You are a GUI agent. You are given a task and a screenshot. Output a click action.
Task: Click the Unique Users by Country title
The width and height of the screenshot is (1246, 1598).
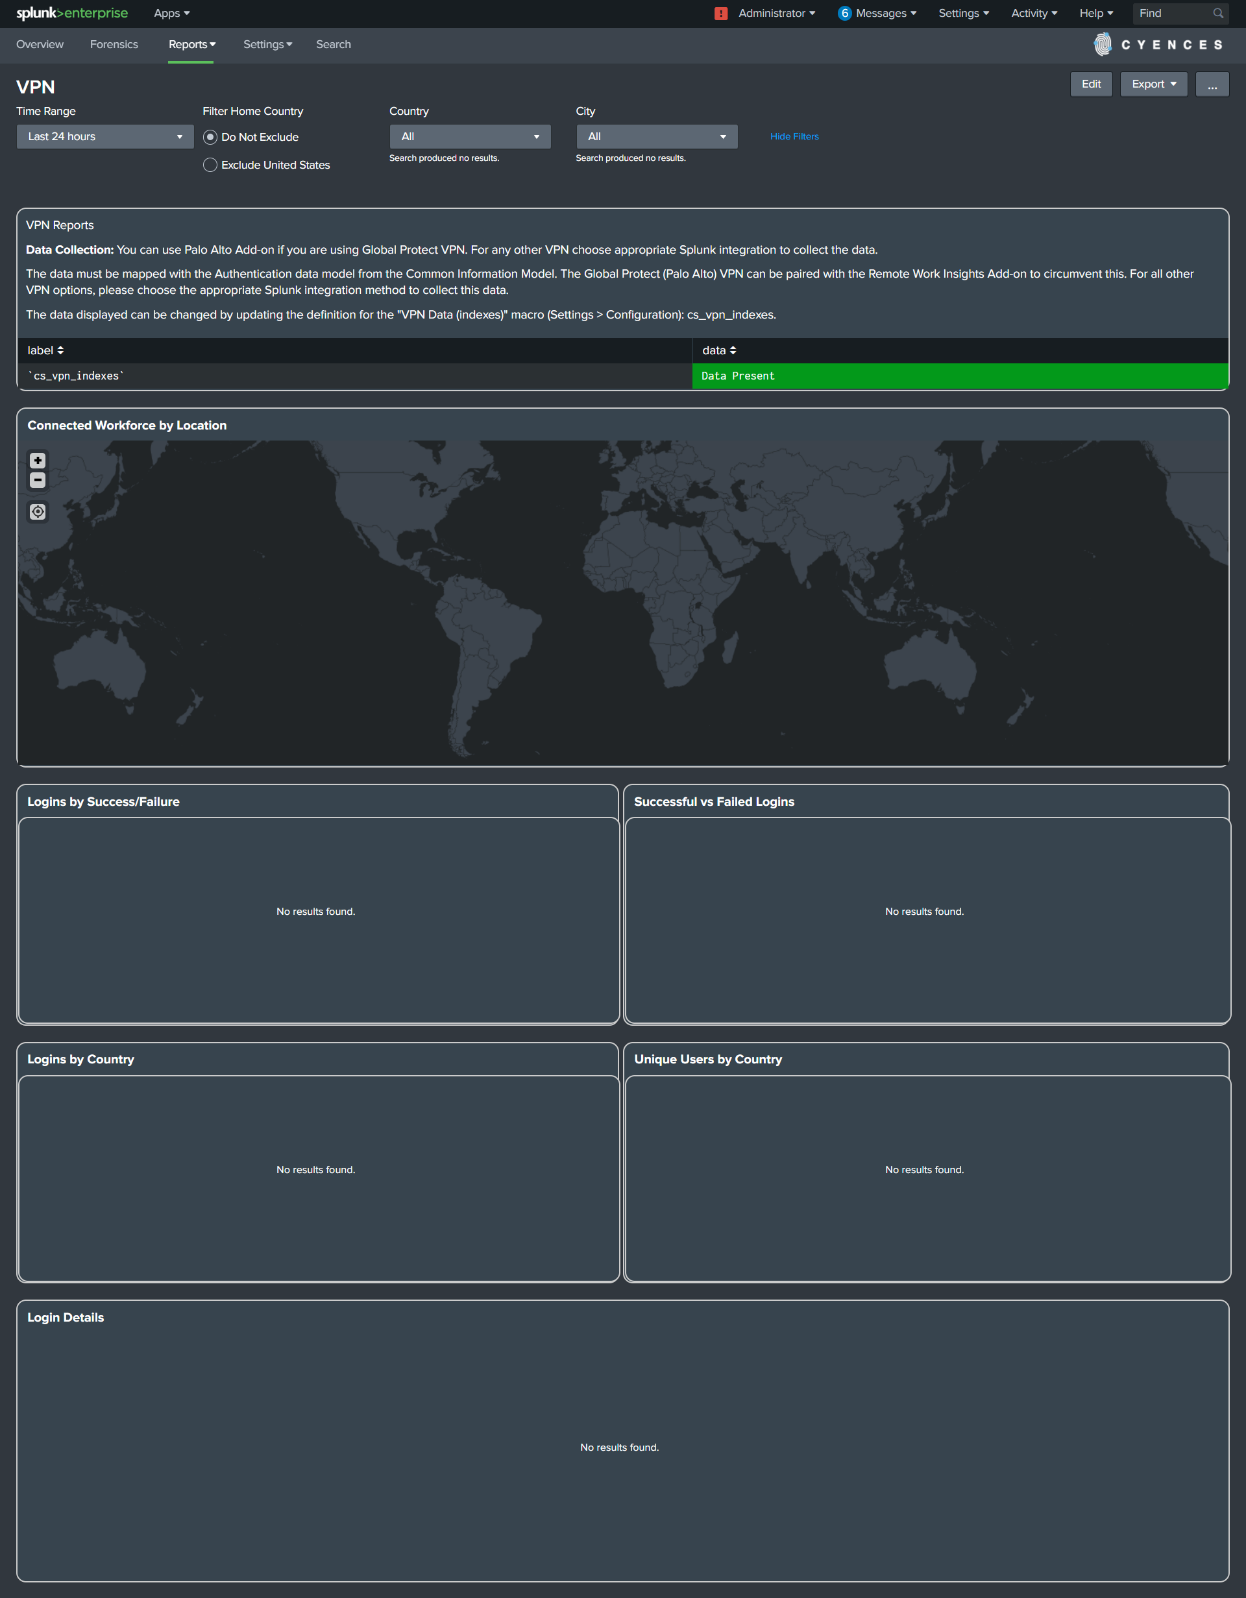[708, 1059]
